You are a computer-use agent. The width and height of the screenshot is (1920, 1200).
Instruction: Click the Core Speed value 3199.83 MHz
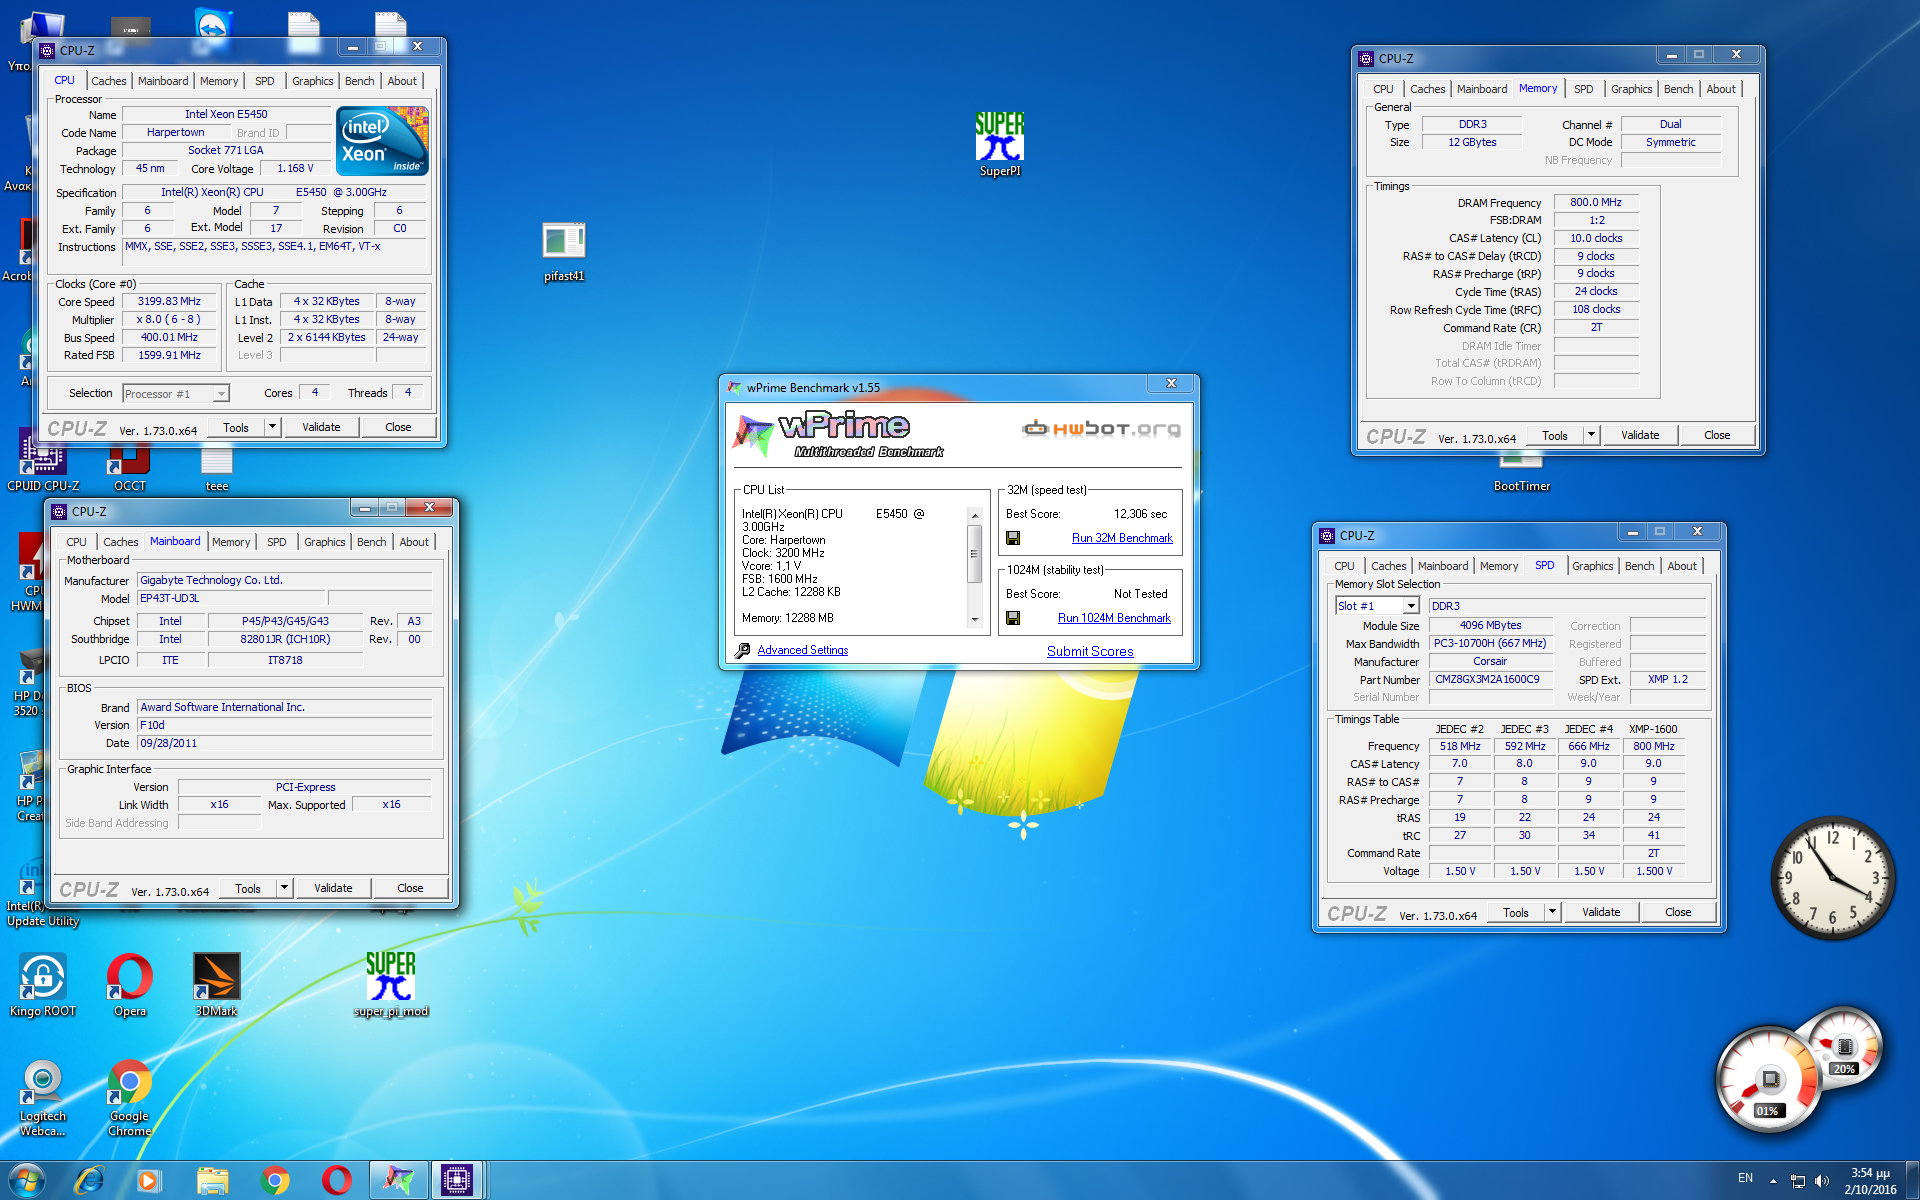[x=169, y=301]
